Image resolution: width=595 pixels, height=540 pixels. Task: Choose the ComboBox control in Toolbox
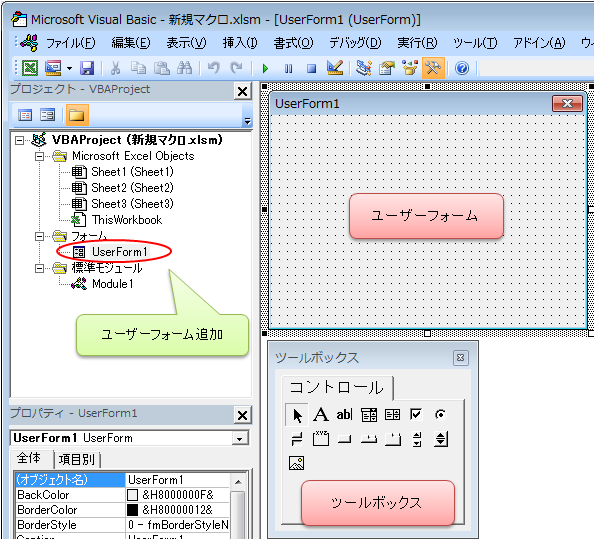(x=369, y=415)
